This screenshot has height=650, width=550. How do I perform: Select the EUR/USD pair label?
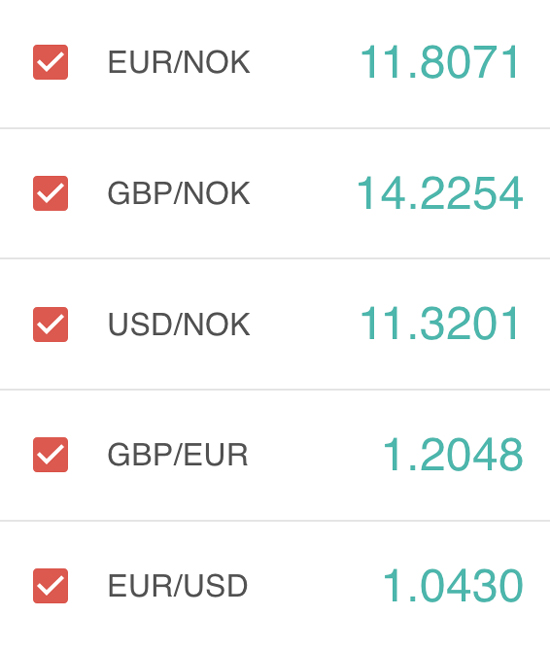(x=178, y=585)
